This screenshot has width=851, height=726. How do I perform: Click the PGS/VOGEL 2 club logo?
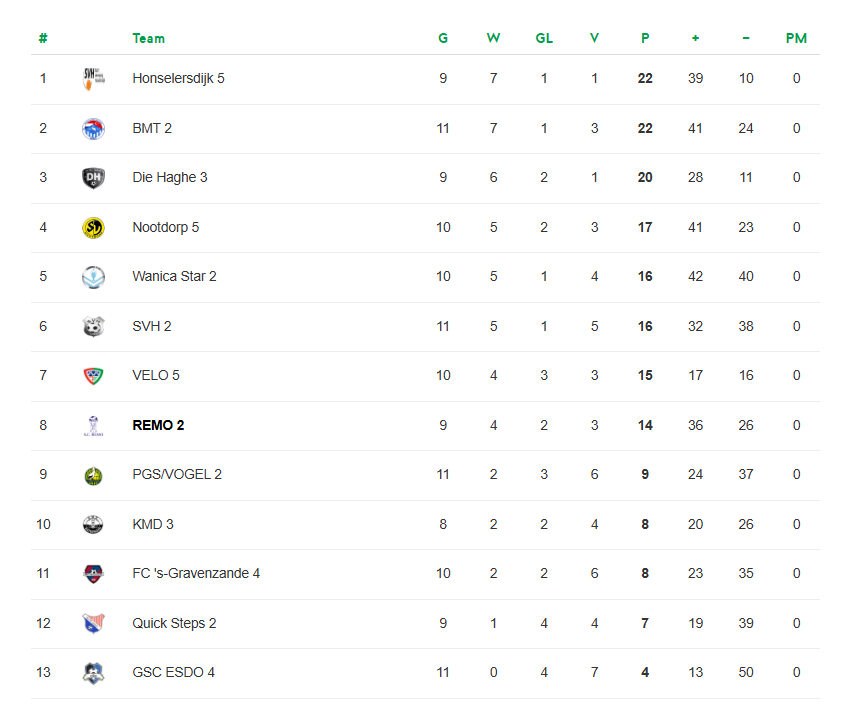pyautogui.click(x=92, y=475)
